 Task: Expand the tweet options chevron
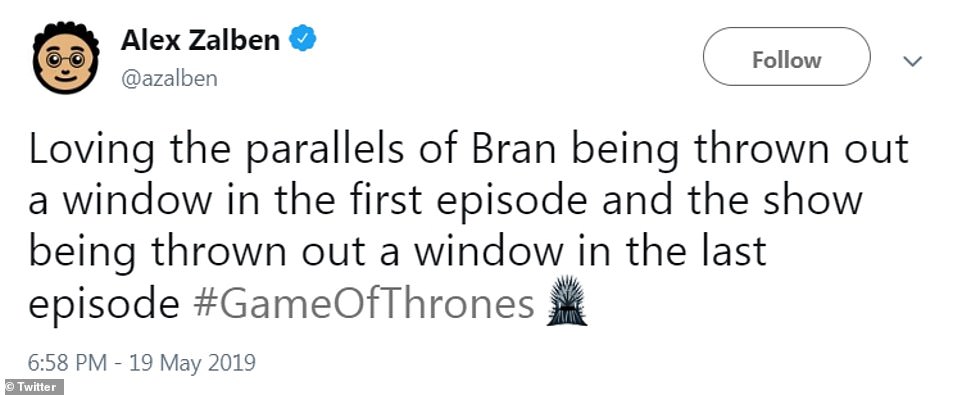(x=913, y=61)
